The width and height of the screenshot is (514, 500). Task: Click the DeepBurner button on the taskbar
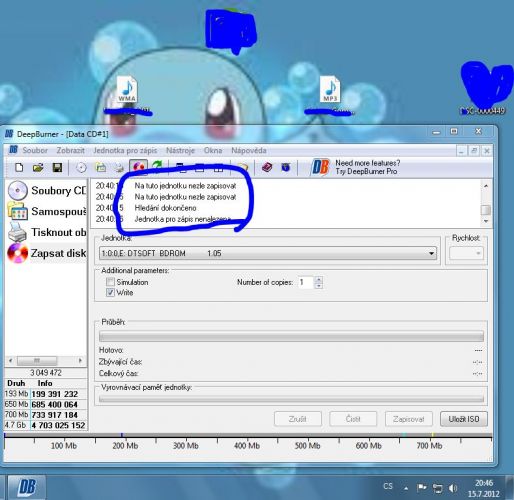coord(26,487)
